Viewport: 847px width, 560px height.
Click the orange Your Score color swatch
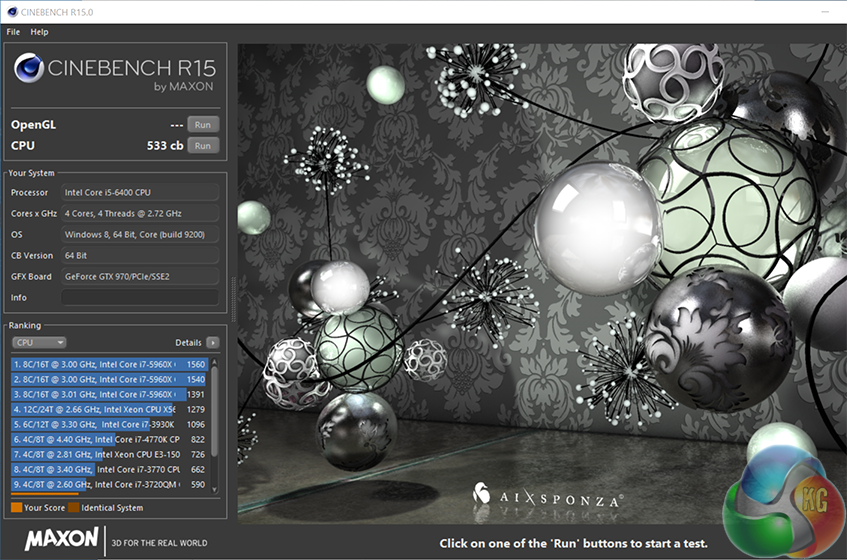(16, 508)
